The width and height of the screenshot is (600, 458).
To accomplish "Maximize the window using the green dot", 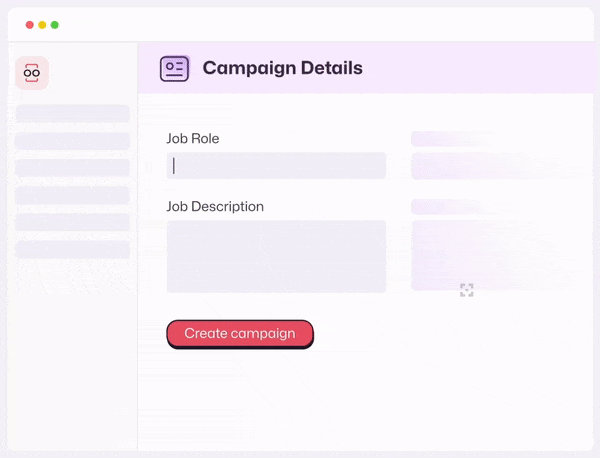I will 55,25.
